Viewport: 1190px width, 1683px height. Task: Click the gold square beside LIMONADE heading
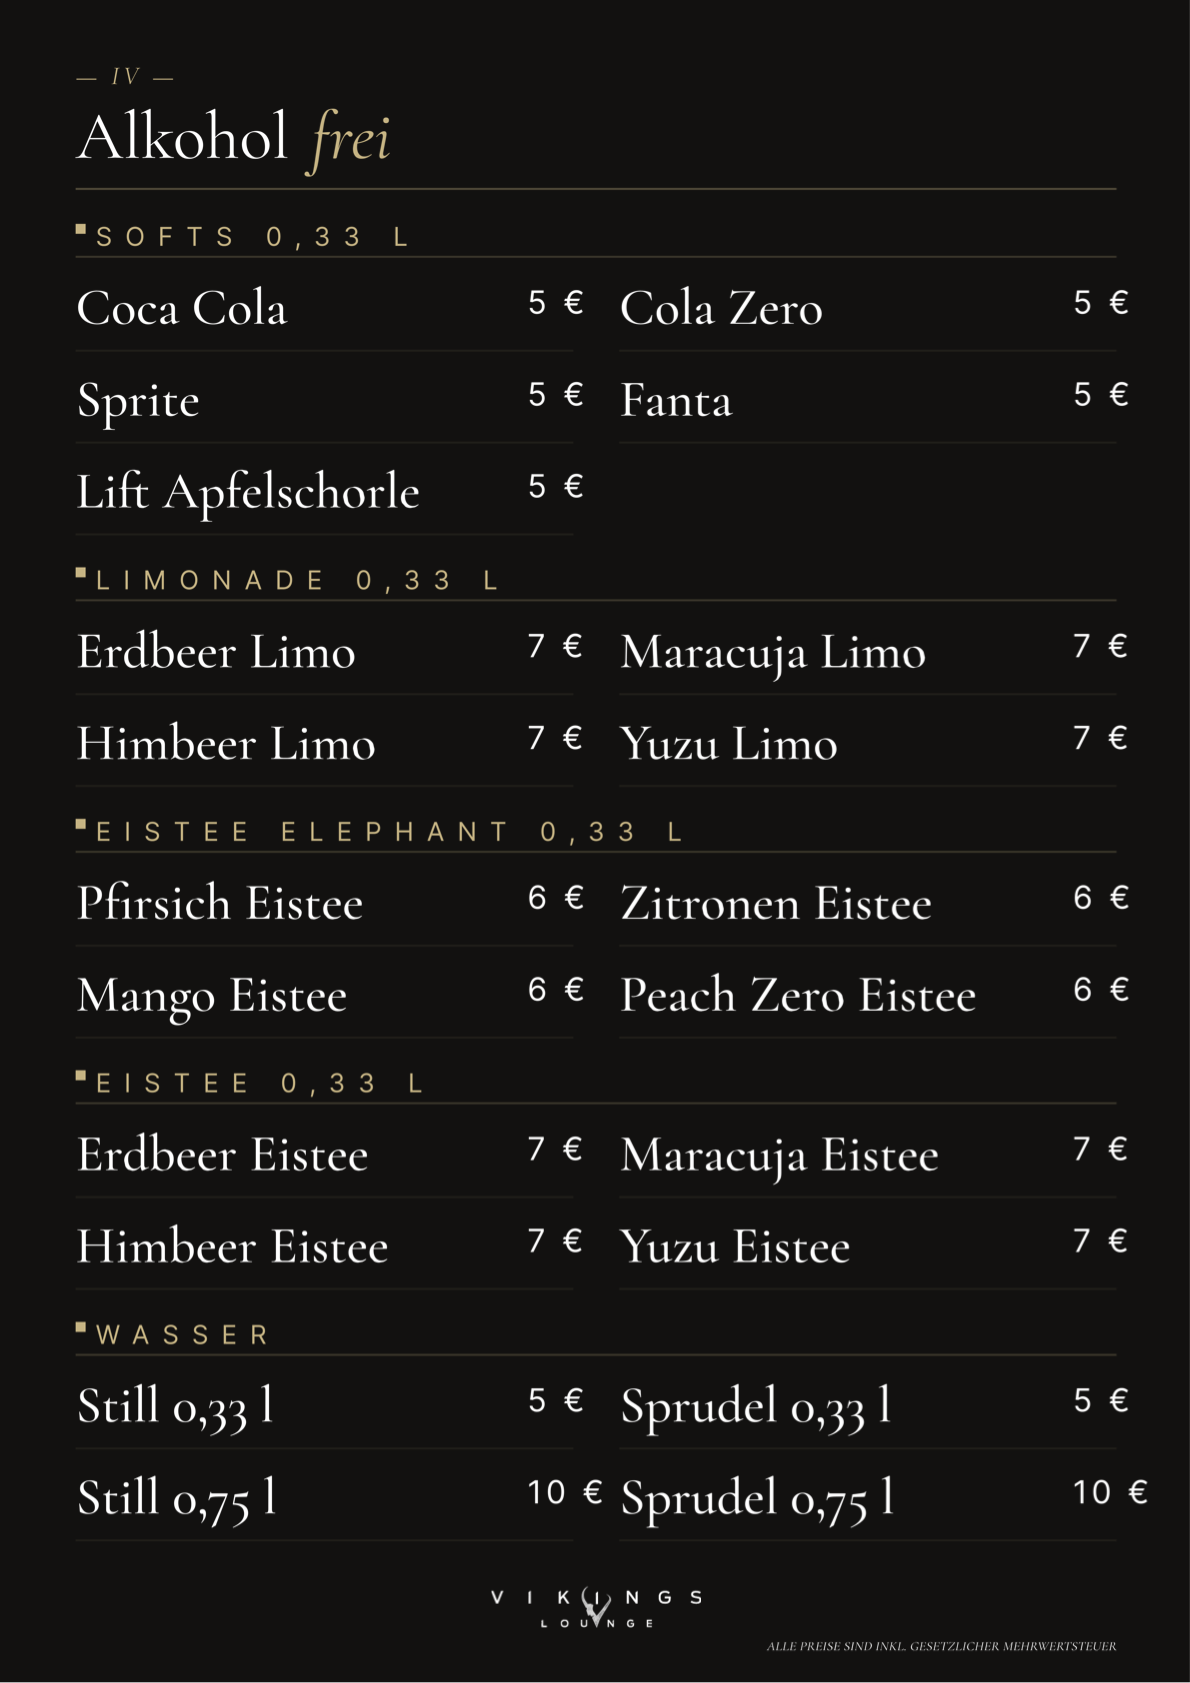pos(81,574)
